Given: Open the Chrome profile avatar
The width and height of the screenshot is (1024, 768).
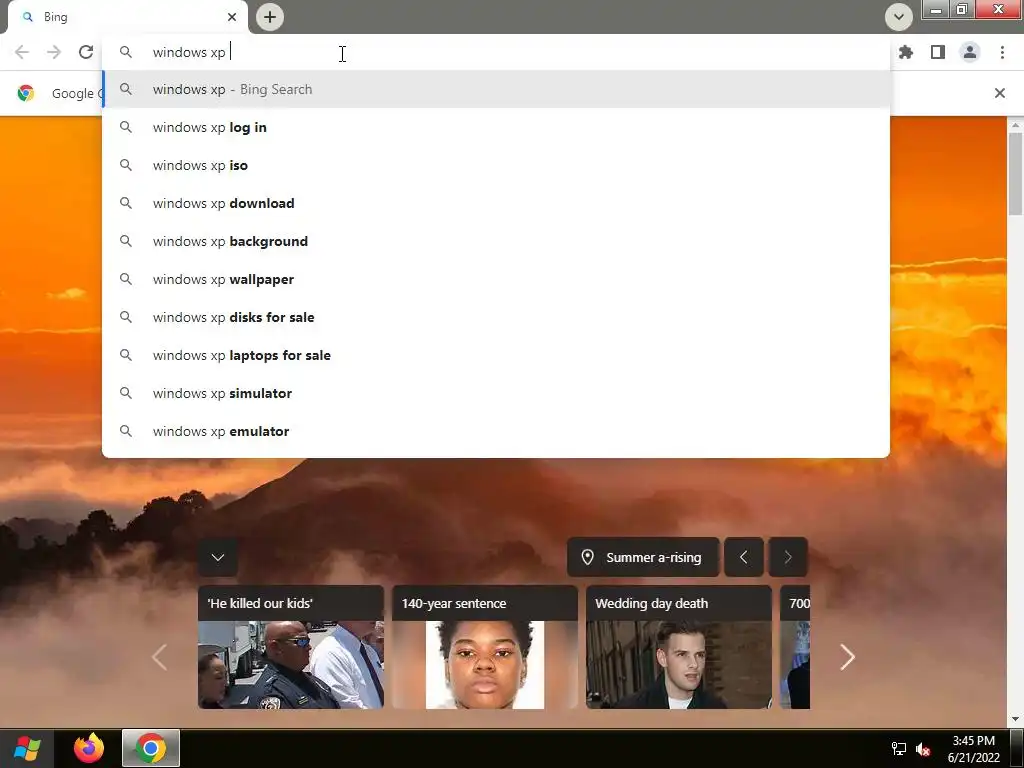Looking at the screenshot, I should pyautogui.click(x=970, y=52).
